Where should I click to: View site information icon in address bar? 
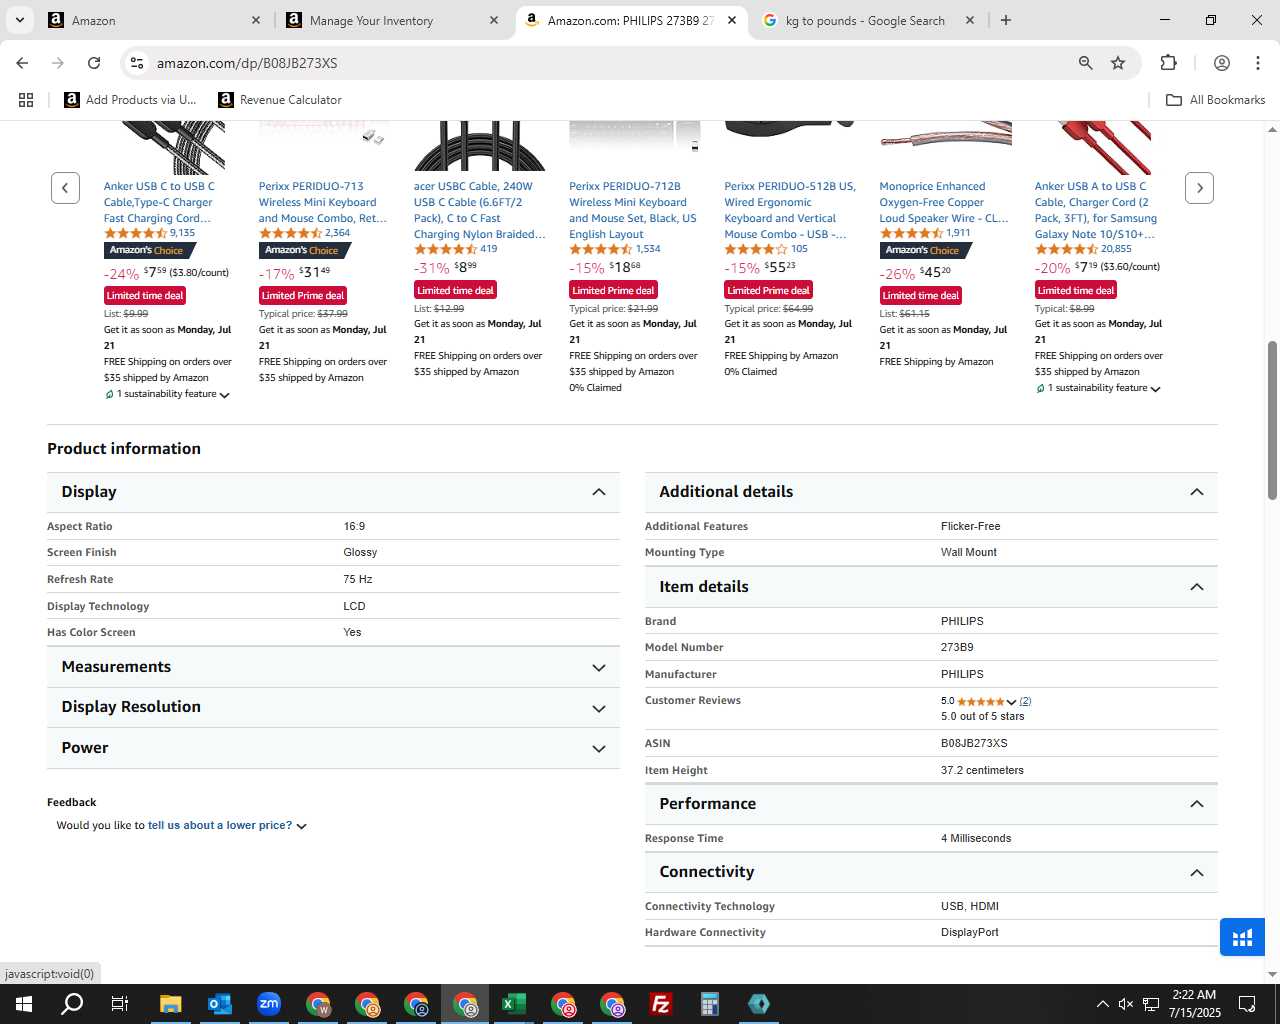[x=137, y=63]
